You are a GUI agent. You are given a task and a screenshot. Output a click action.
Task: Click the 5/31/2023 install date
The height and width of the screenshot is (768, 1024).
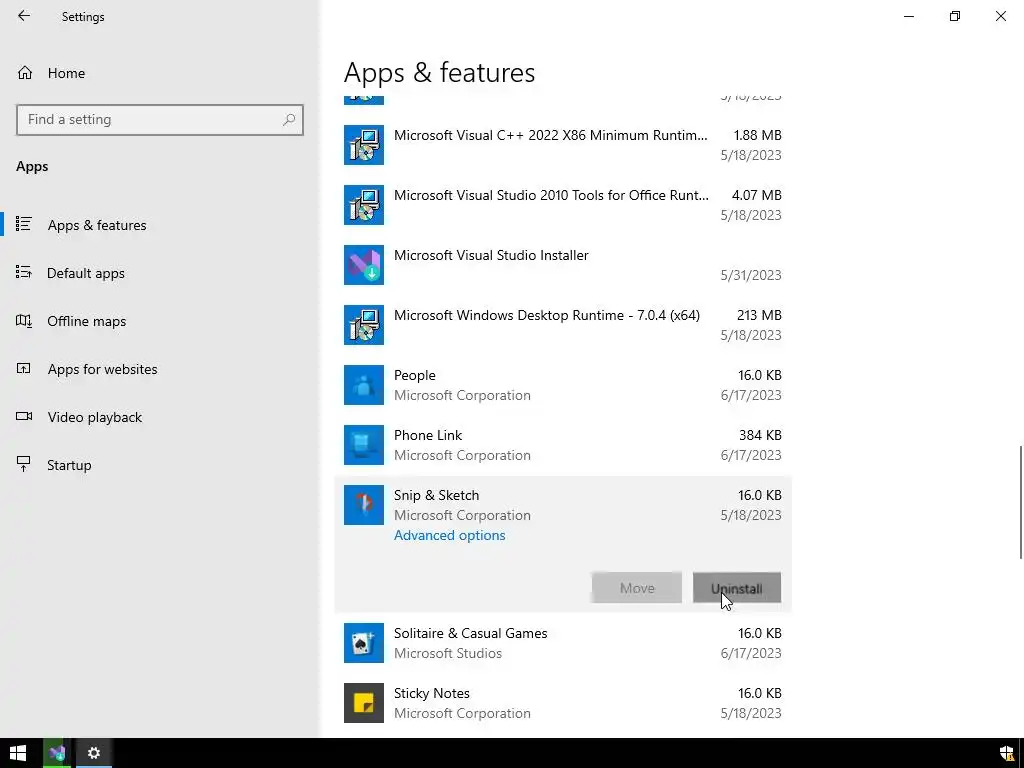click(x=751, y=275)
